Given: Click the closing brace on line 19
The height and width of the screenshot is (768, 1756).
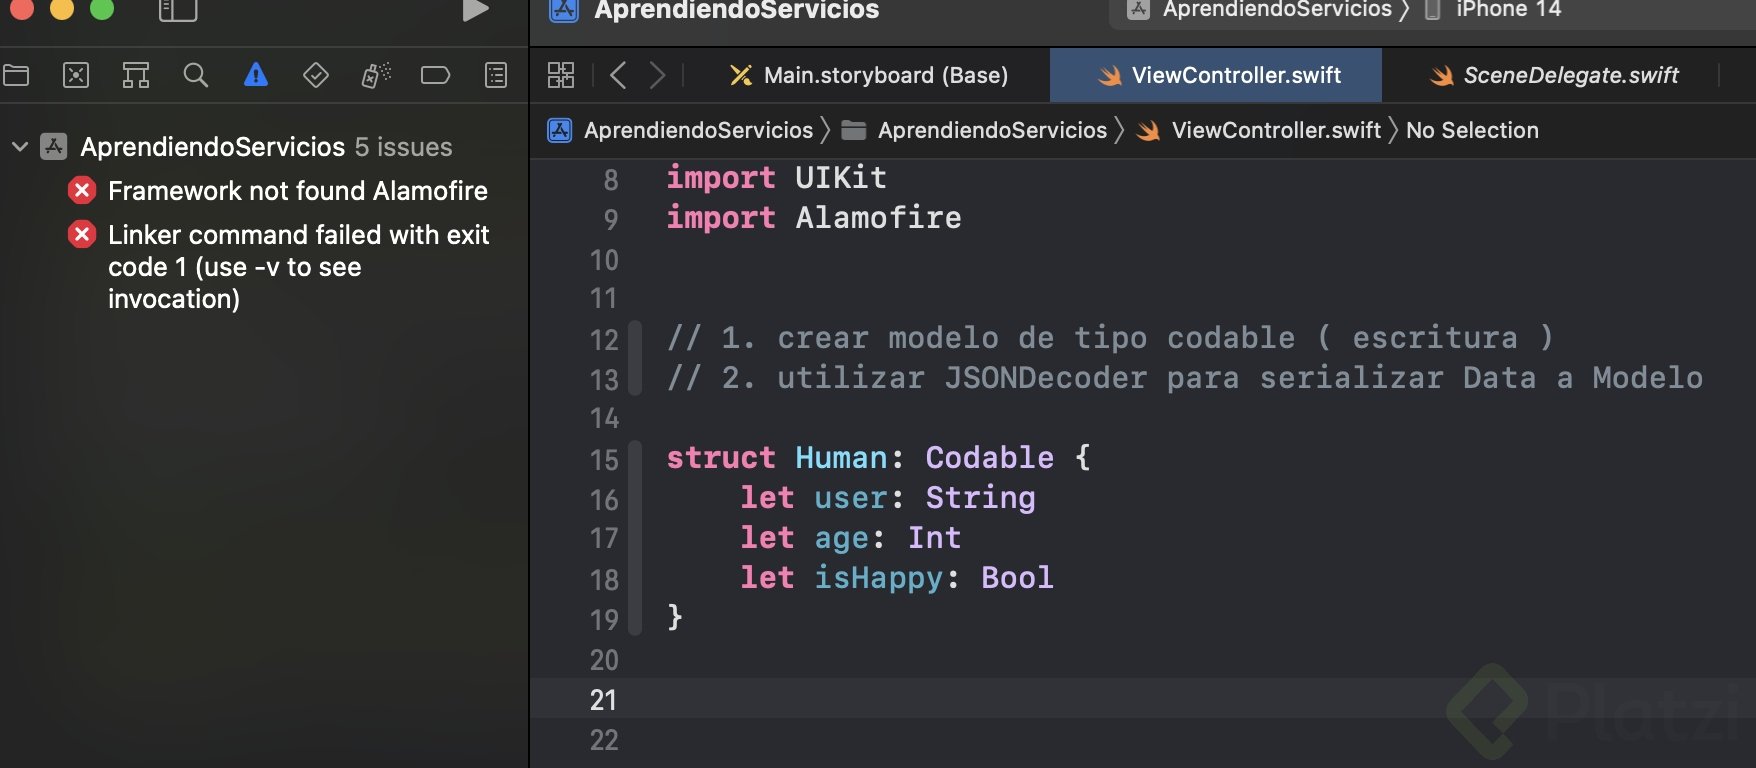Looking at the screenshot, I should point(675,617).
